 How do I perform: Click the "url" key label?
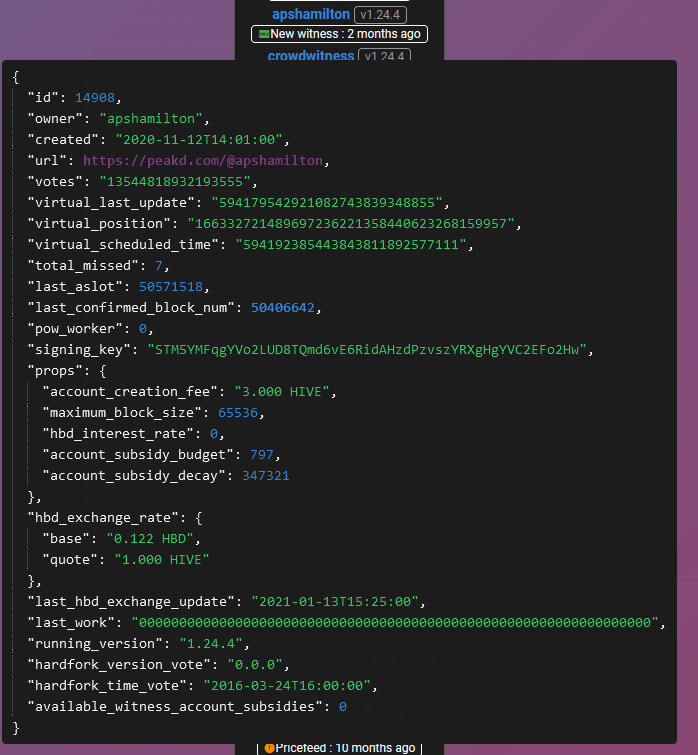point(47,160)
